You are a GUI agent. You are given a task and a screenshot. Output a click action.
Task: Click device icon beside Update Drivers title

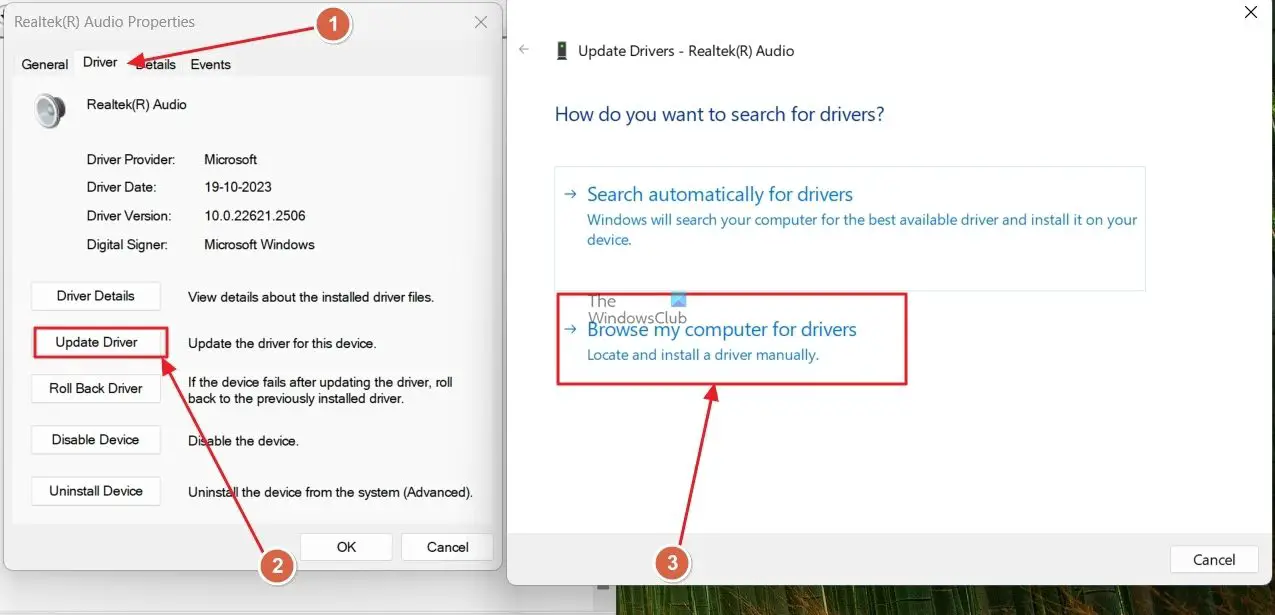tap(562, 50)
